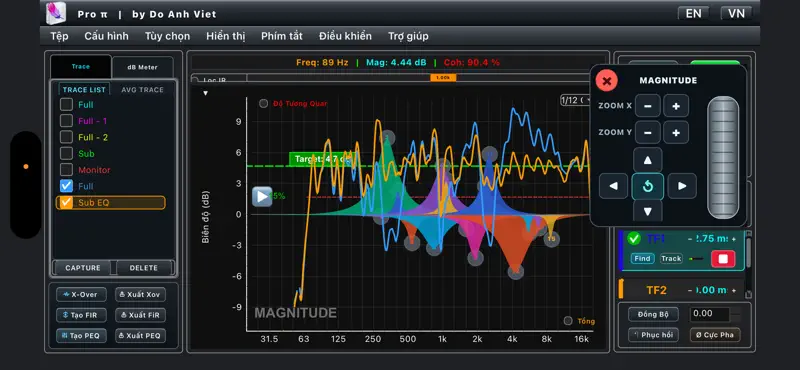The height and width of the screenshot is (370, 800).
Task: Uncheck the checked blue Full trace
Action: coord(66,186)
